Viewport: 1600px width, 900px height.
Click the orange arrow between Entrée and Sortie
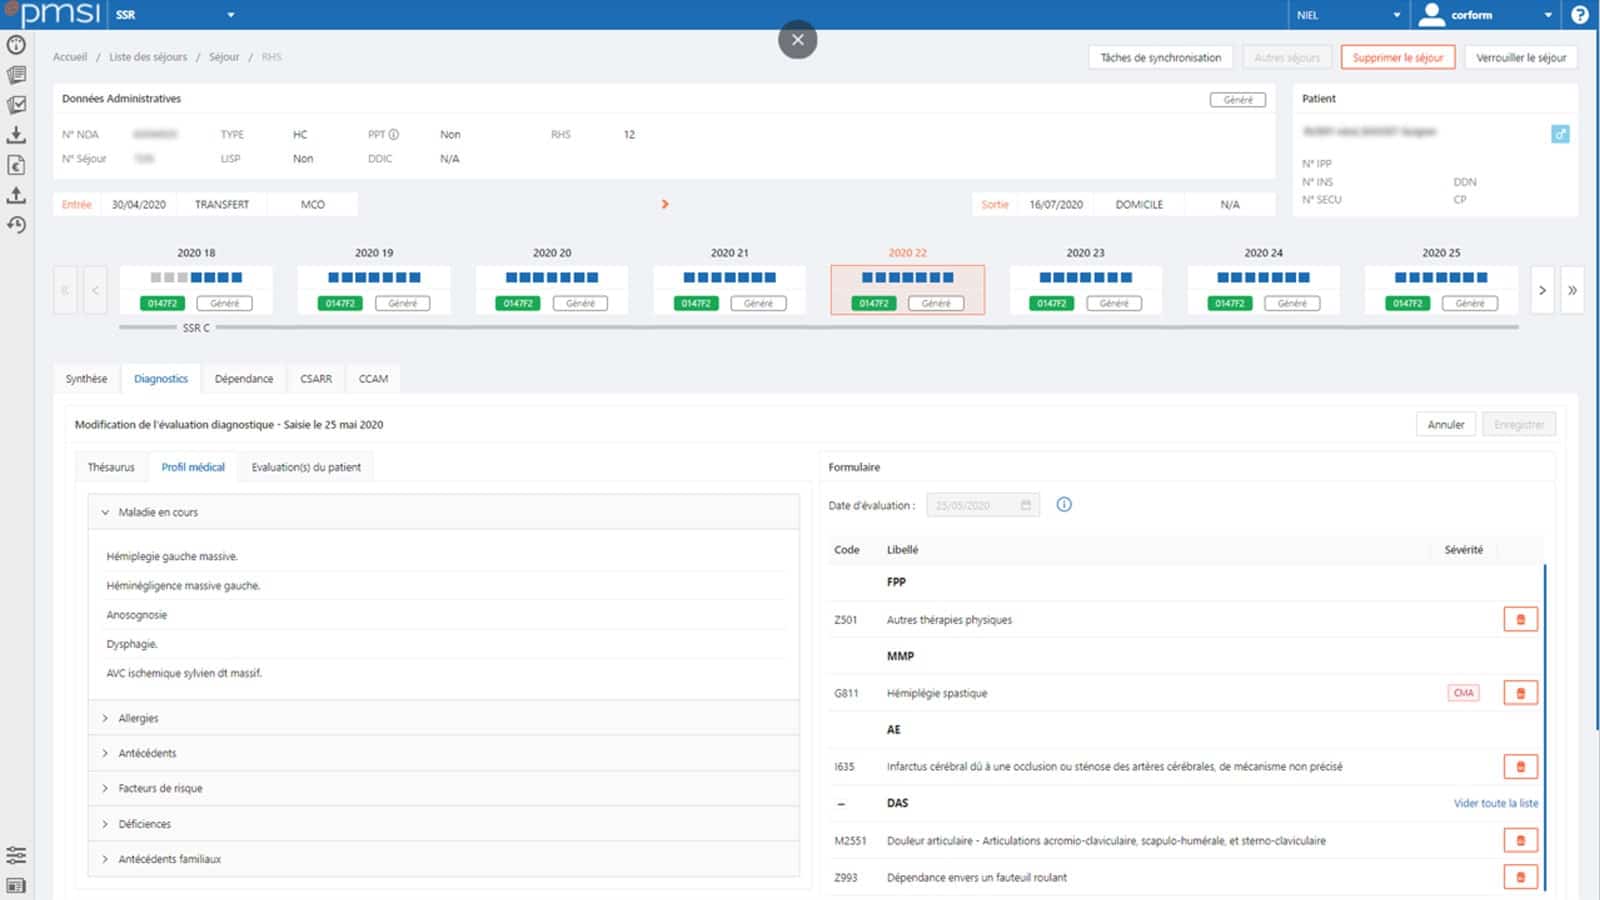pos(665,204)
